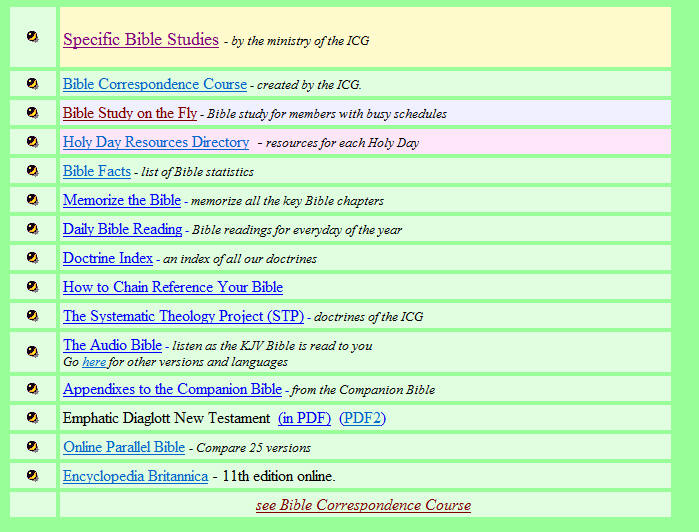This screenshot has width=699, height=532.
Task: Click bullet icon beside Bible Correspondence Course
Action: [33, 84]
